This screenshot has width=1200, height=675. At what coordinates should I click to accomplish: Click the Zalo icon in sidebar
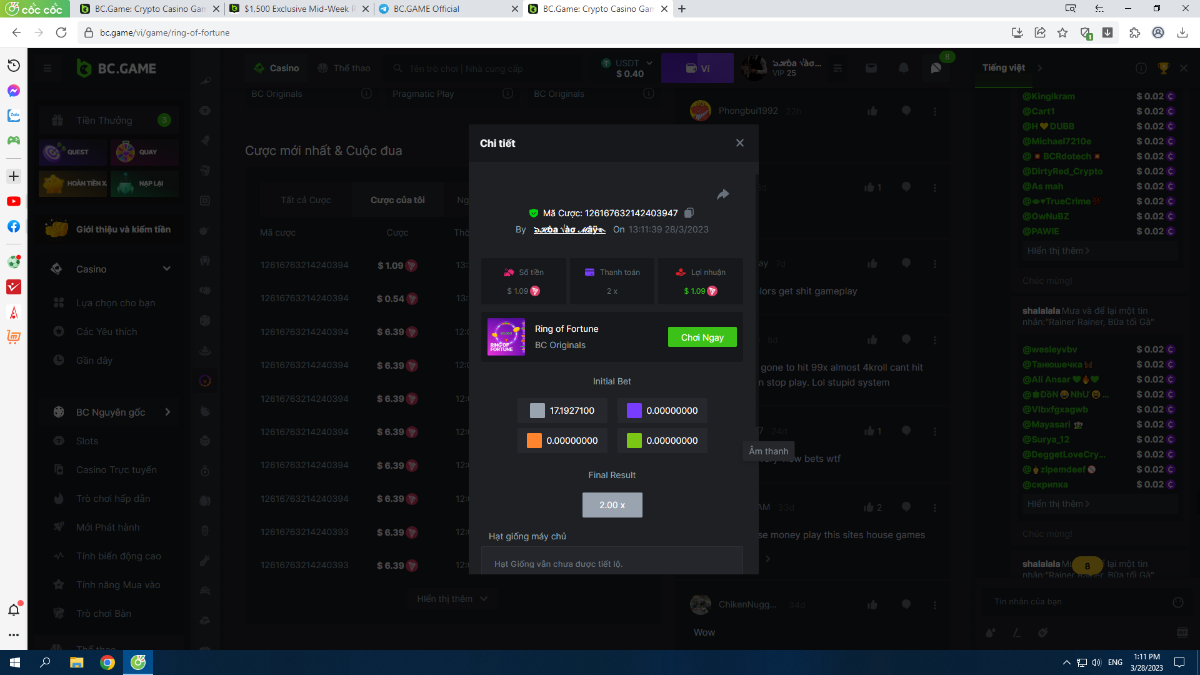tap(14, 115)
